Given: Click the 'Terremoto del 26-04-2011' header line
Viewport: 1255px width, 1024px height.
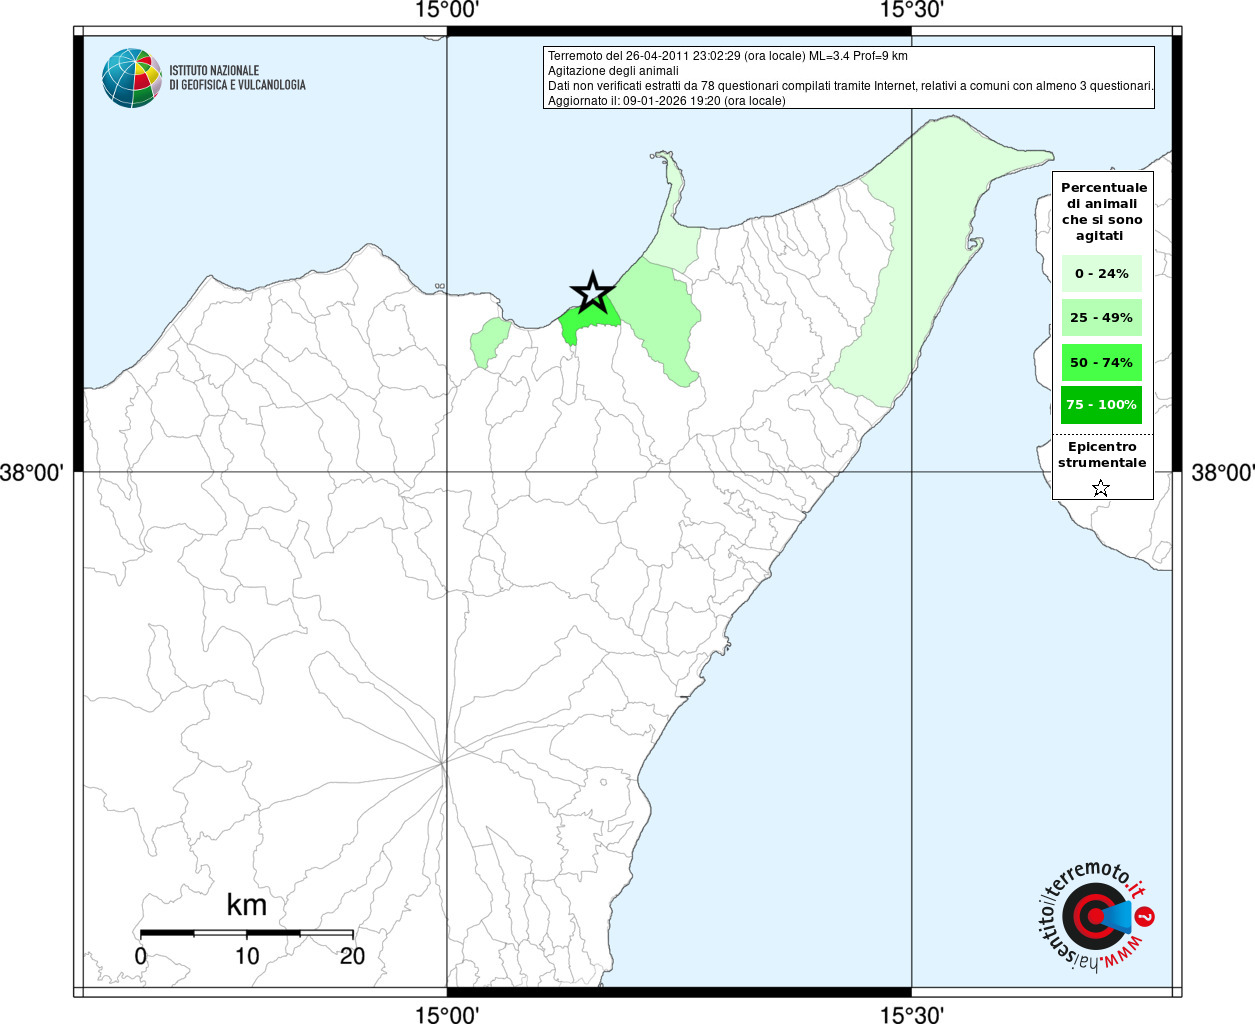Looking at the screenshot, I should coord(728,56).
